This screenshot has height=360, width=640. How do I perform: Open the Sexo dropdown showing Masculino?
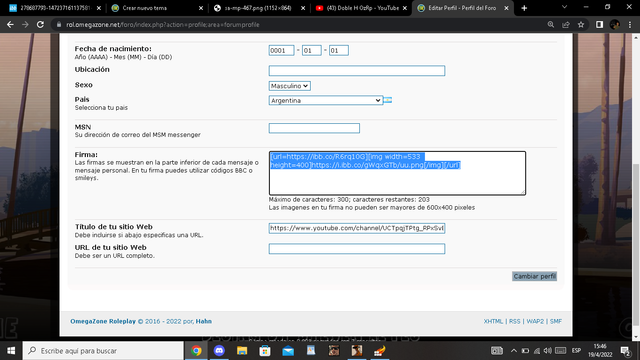289,86
